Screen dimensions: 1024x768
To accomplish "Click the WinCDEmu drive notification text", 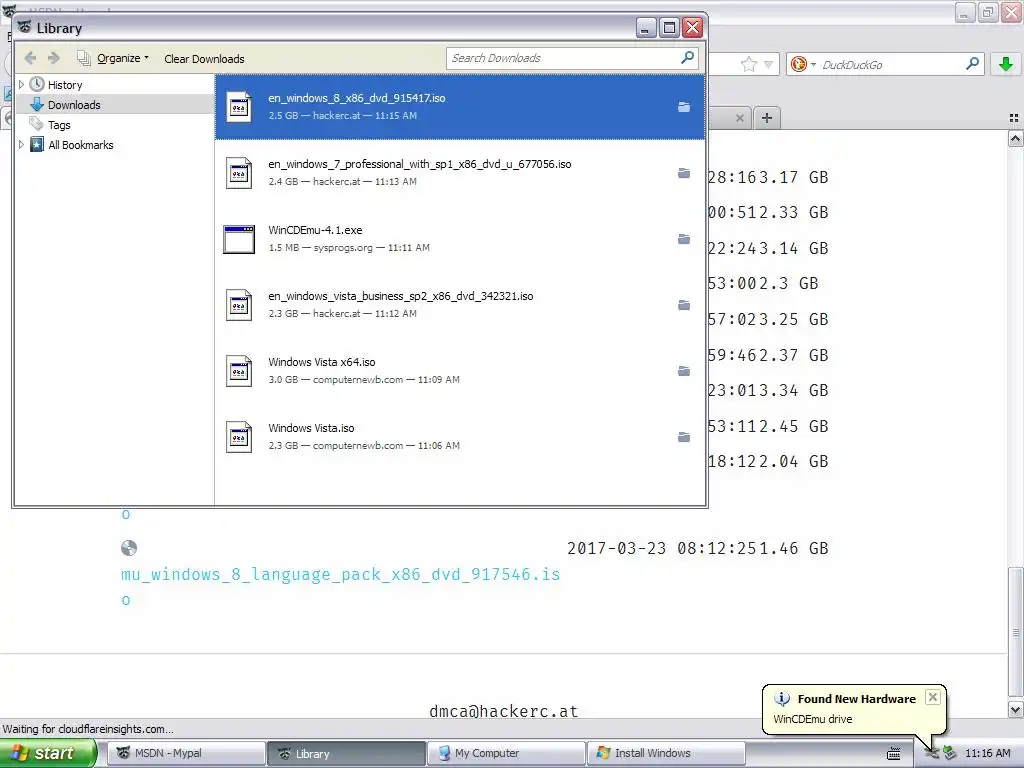I will (x=812, y=719).
